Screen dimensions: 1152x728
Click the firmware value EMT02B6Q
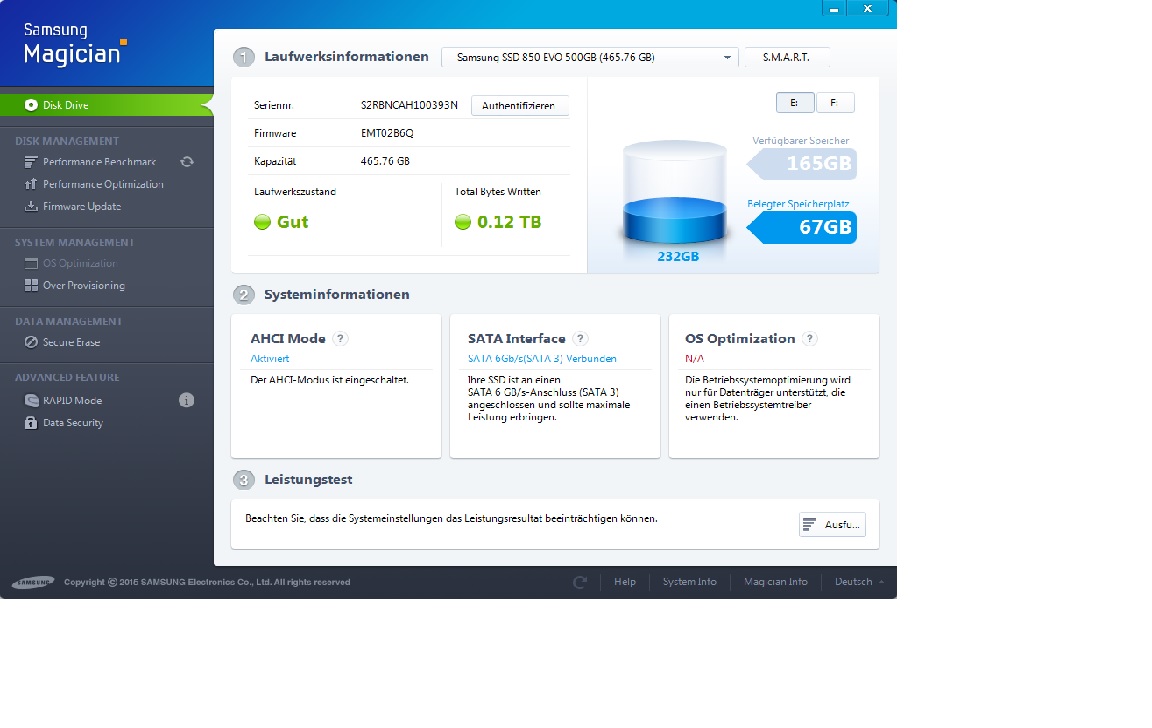coord(387,133)
